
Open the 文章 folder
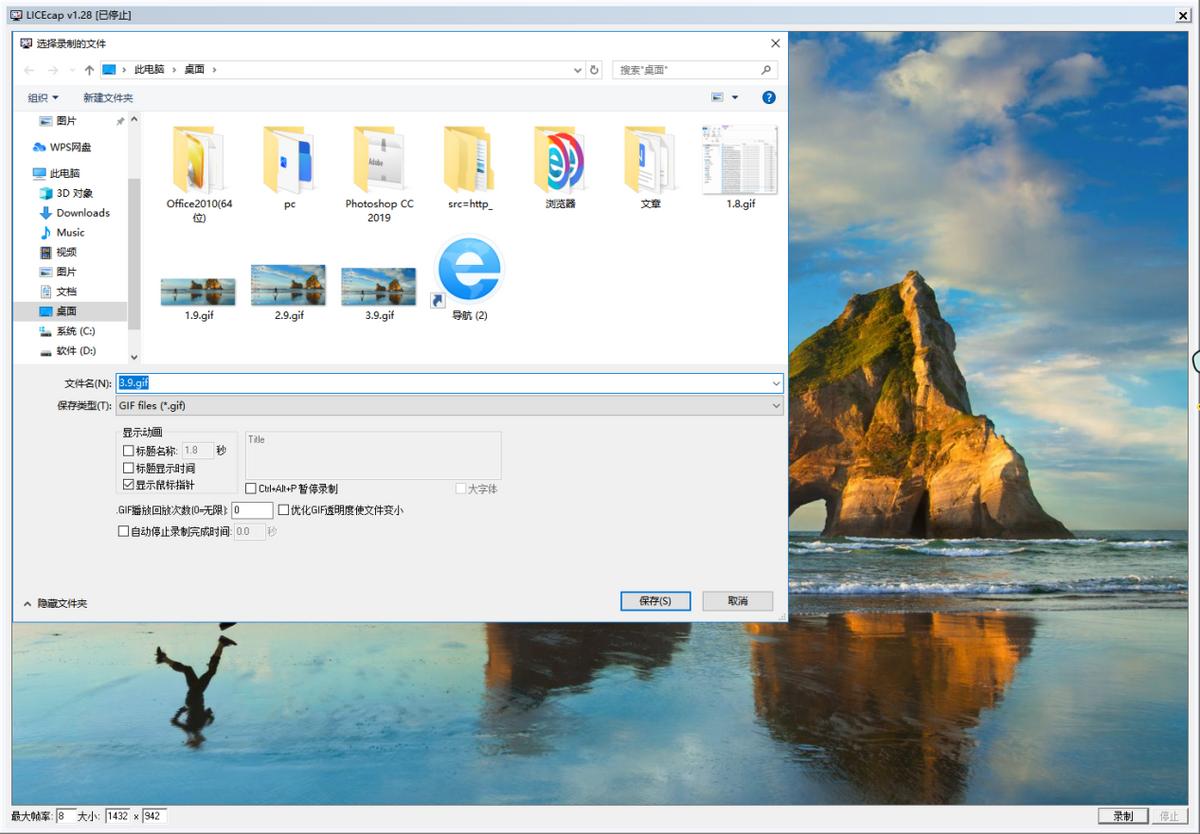pos(650,168)
